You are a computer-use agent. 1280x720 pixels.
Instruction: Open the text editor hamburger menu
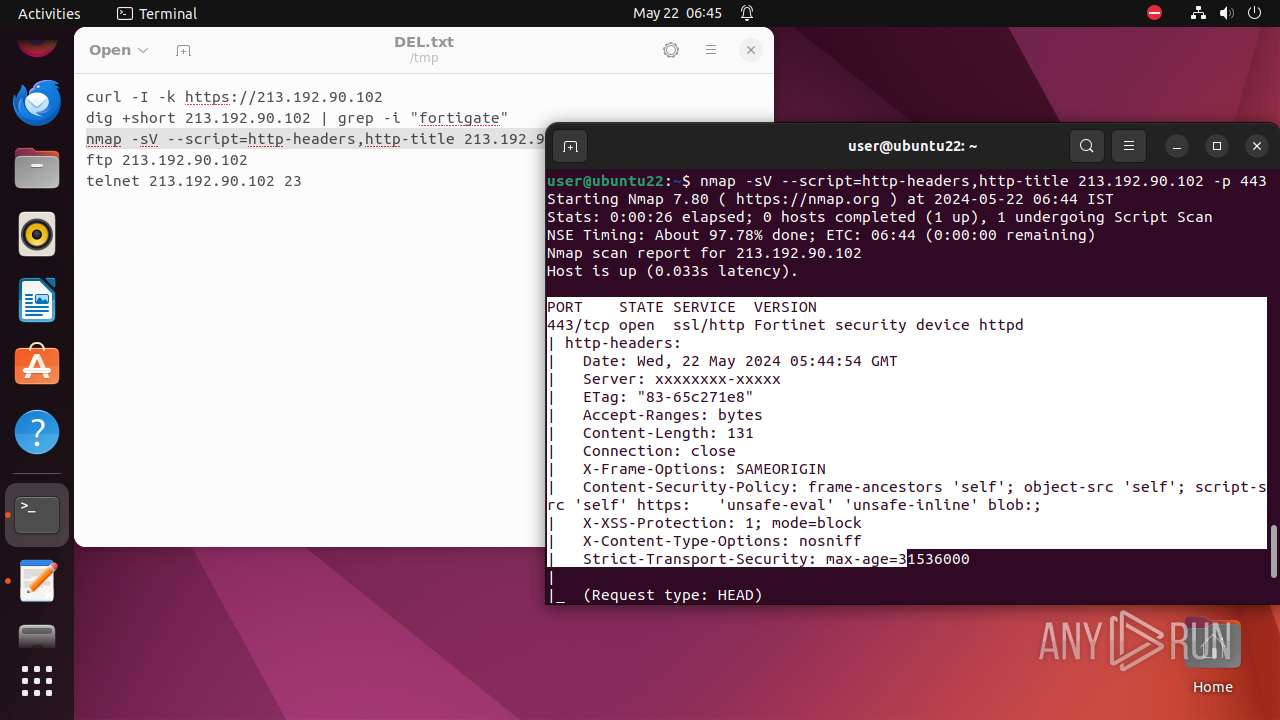[711, 50]
